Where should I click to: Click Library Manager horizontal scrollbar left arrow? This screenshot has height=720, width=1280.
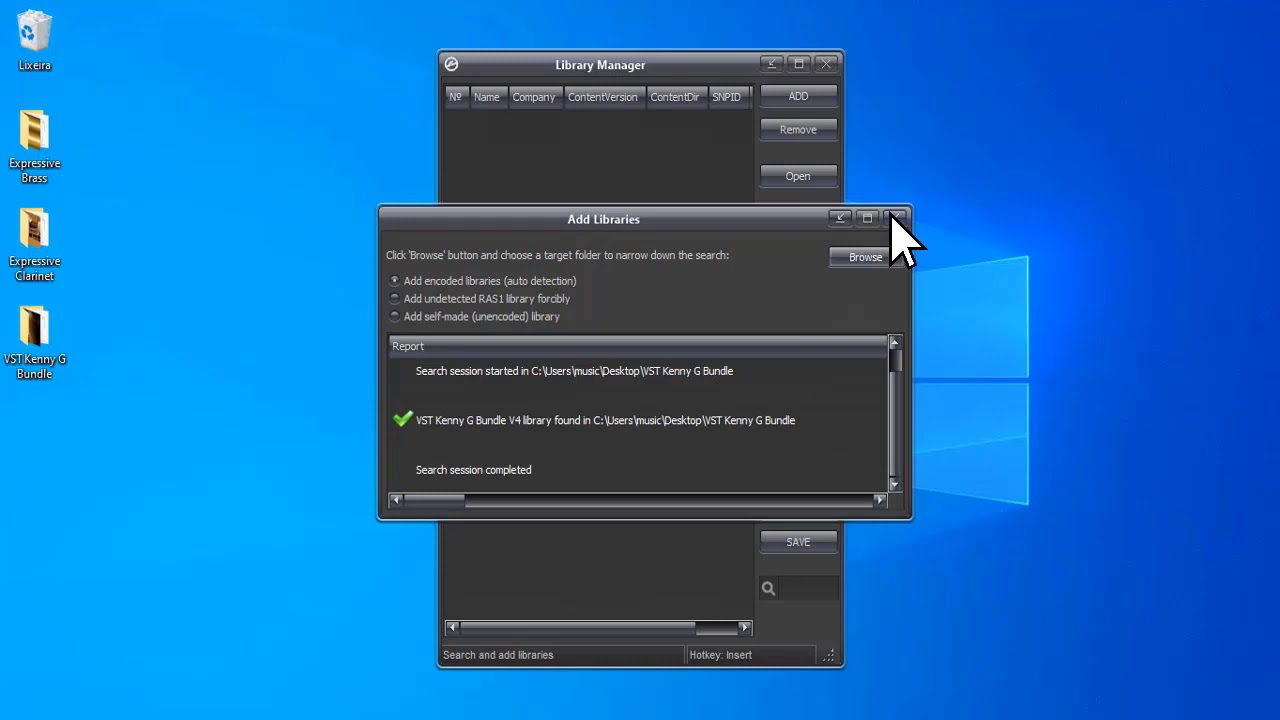452,628
